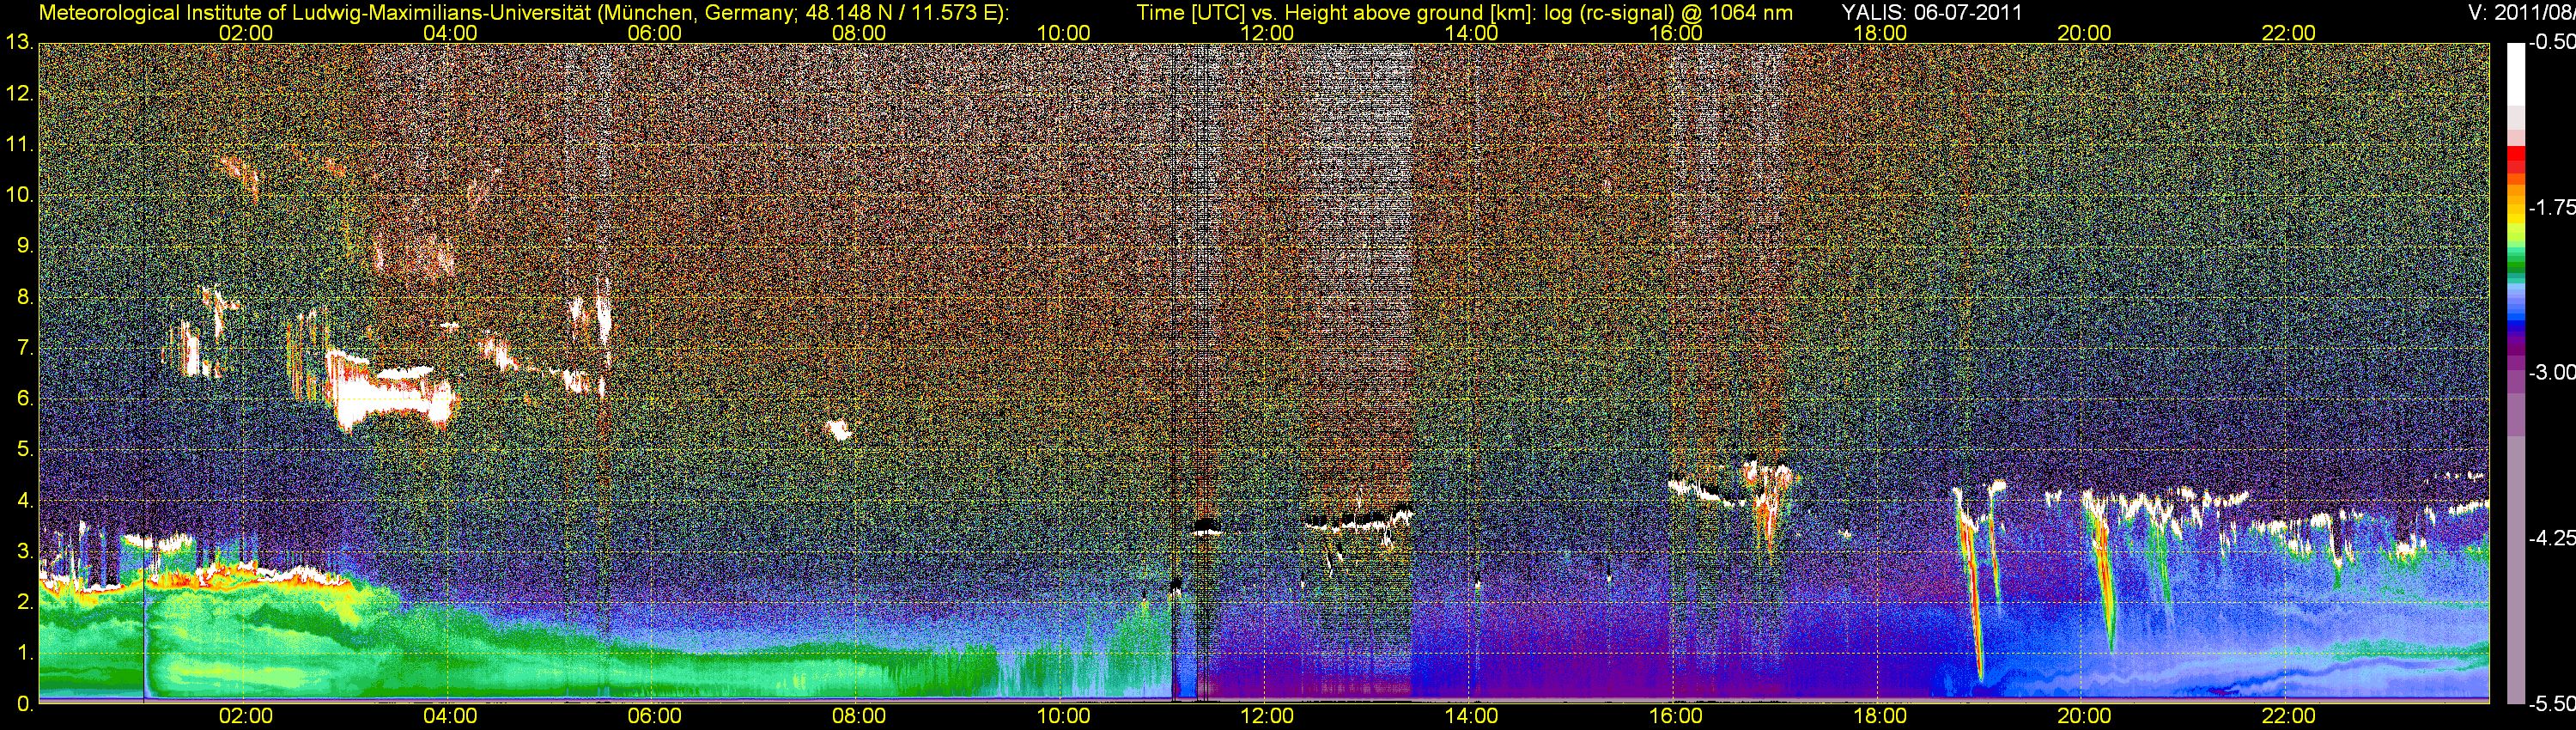The image size is (2576, 730).
Task: Click the 5 km height axis label
Action: [x=24, y=450]
